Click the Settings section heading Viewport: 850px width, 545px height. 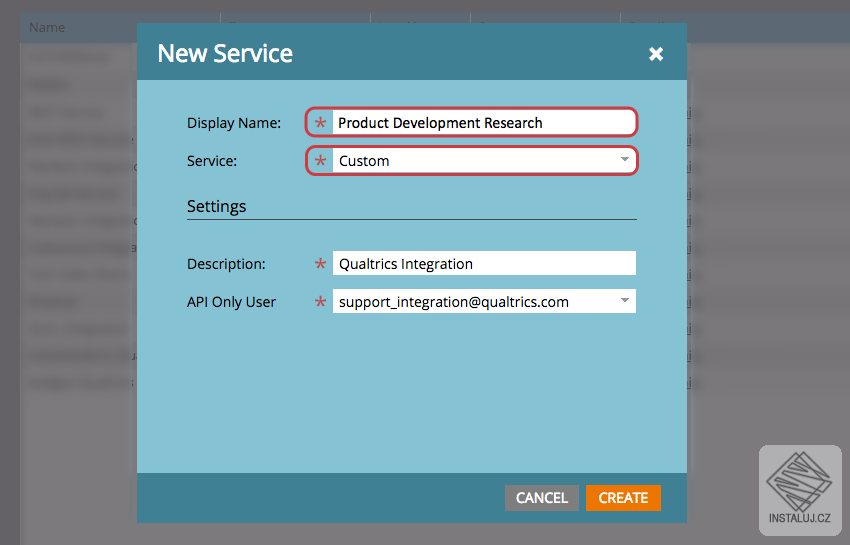tap(216, 207)
